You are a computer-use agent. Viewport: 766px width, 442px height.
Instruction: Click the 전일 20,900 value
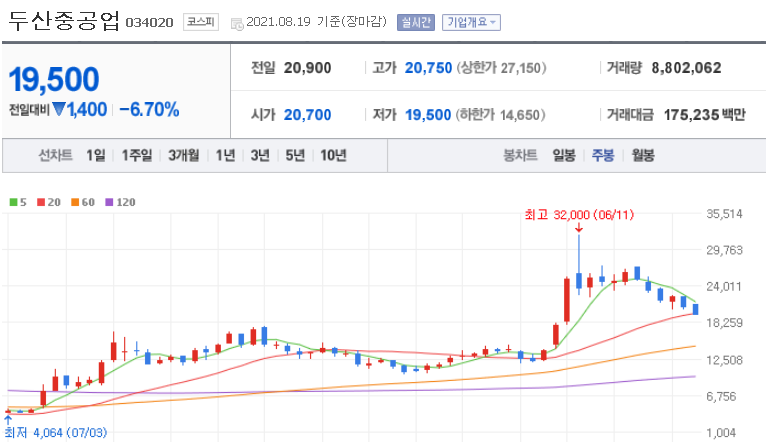point(307,68)
